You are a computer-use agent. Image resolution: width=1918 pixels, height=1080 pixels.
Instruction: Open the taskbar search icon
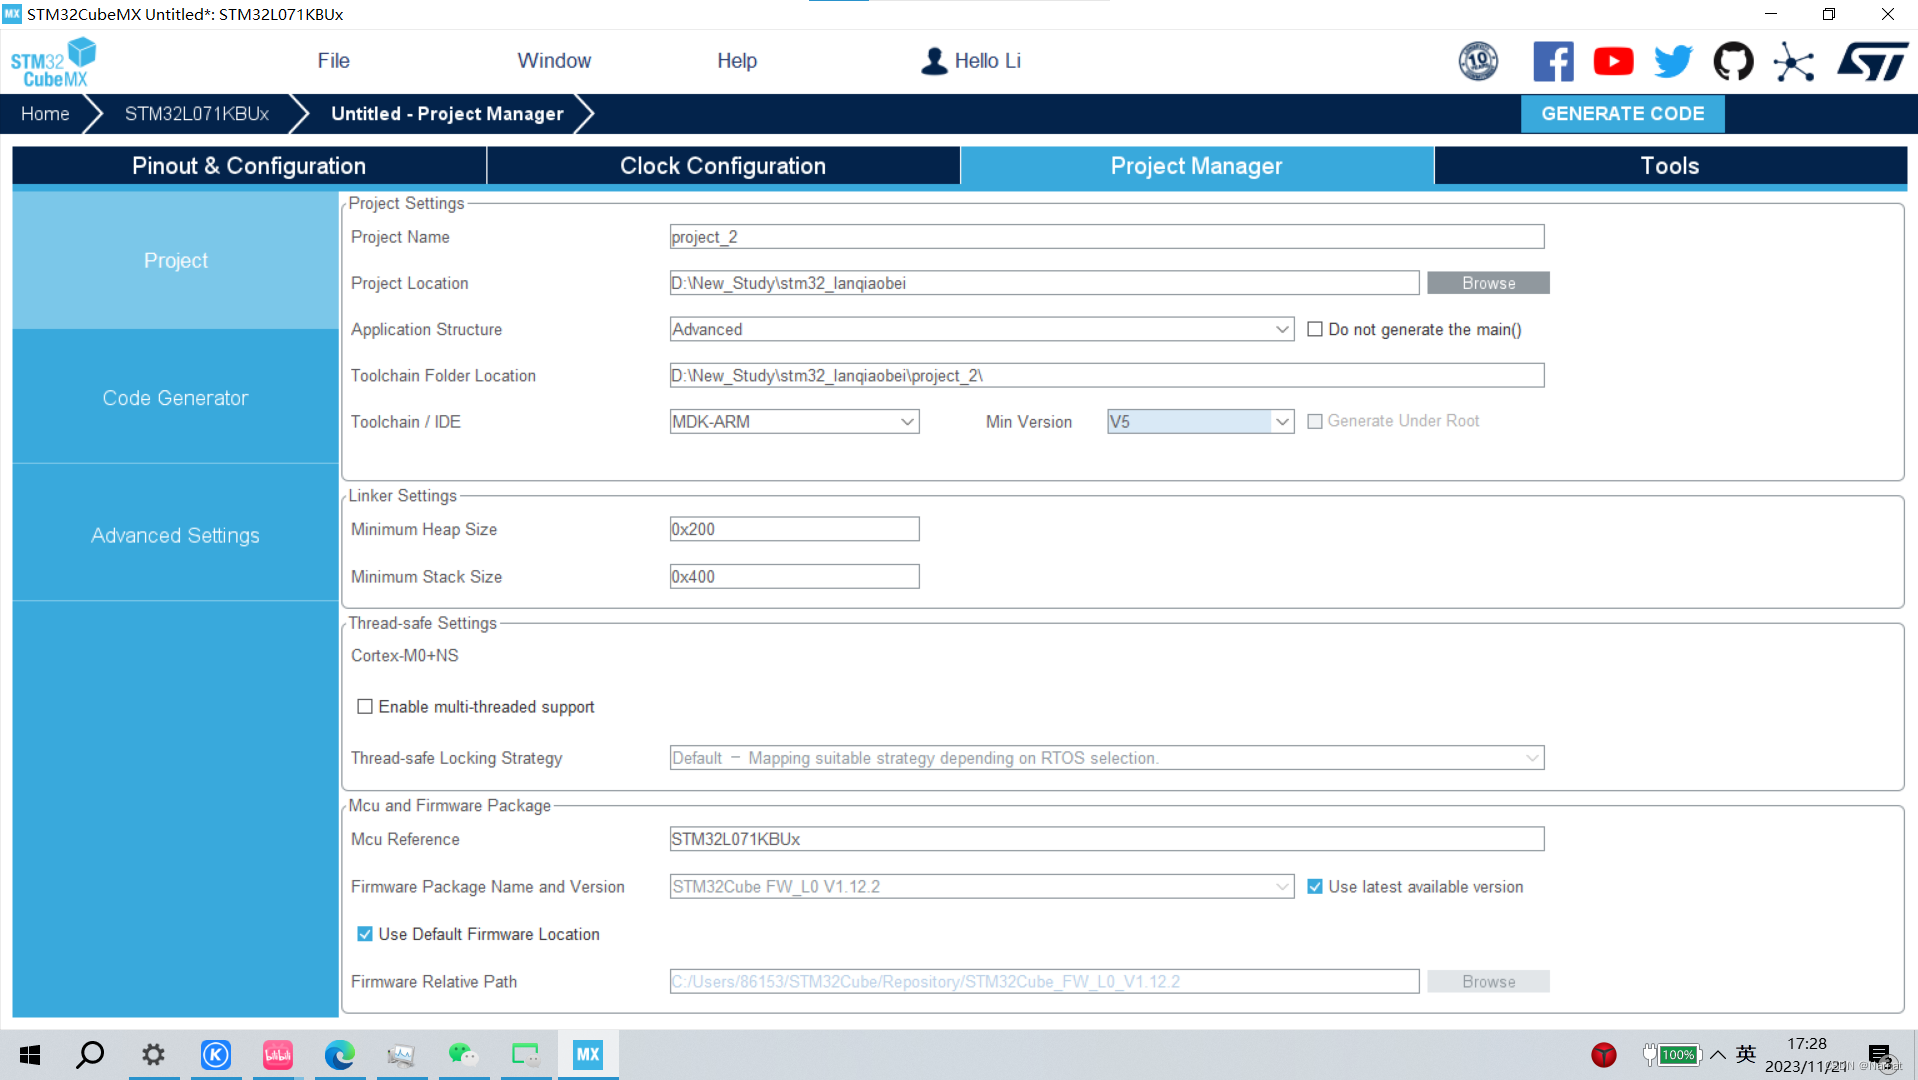(90, 1055)
